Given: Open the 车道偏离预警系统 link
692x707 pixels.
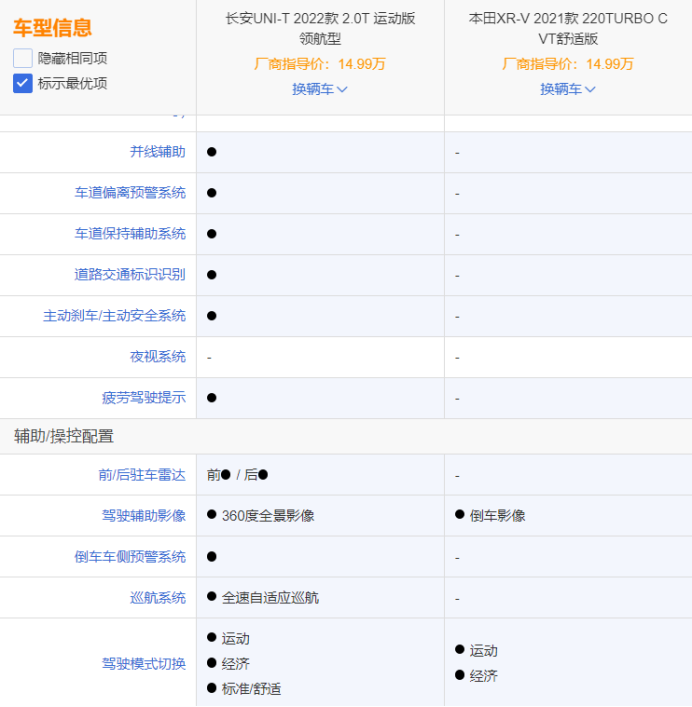Looking at the screenshot, I should [130, 193].
